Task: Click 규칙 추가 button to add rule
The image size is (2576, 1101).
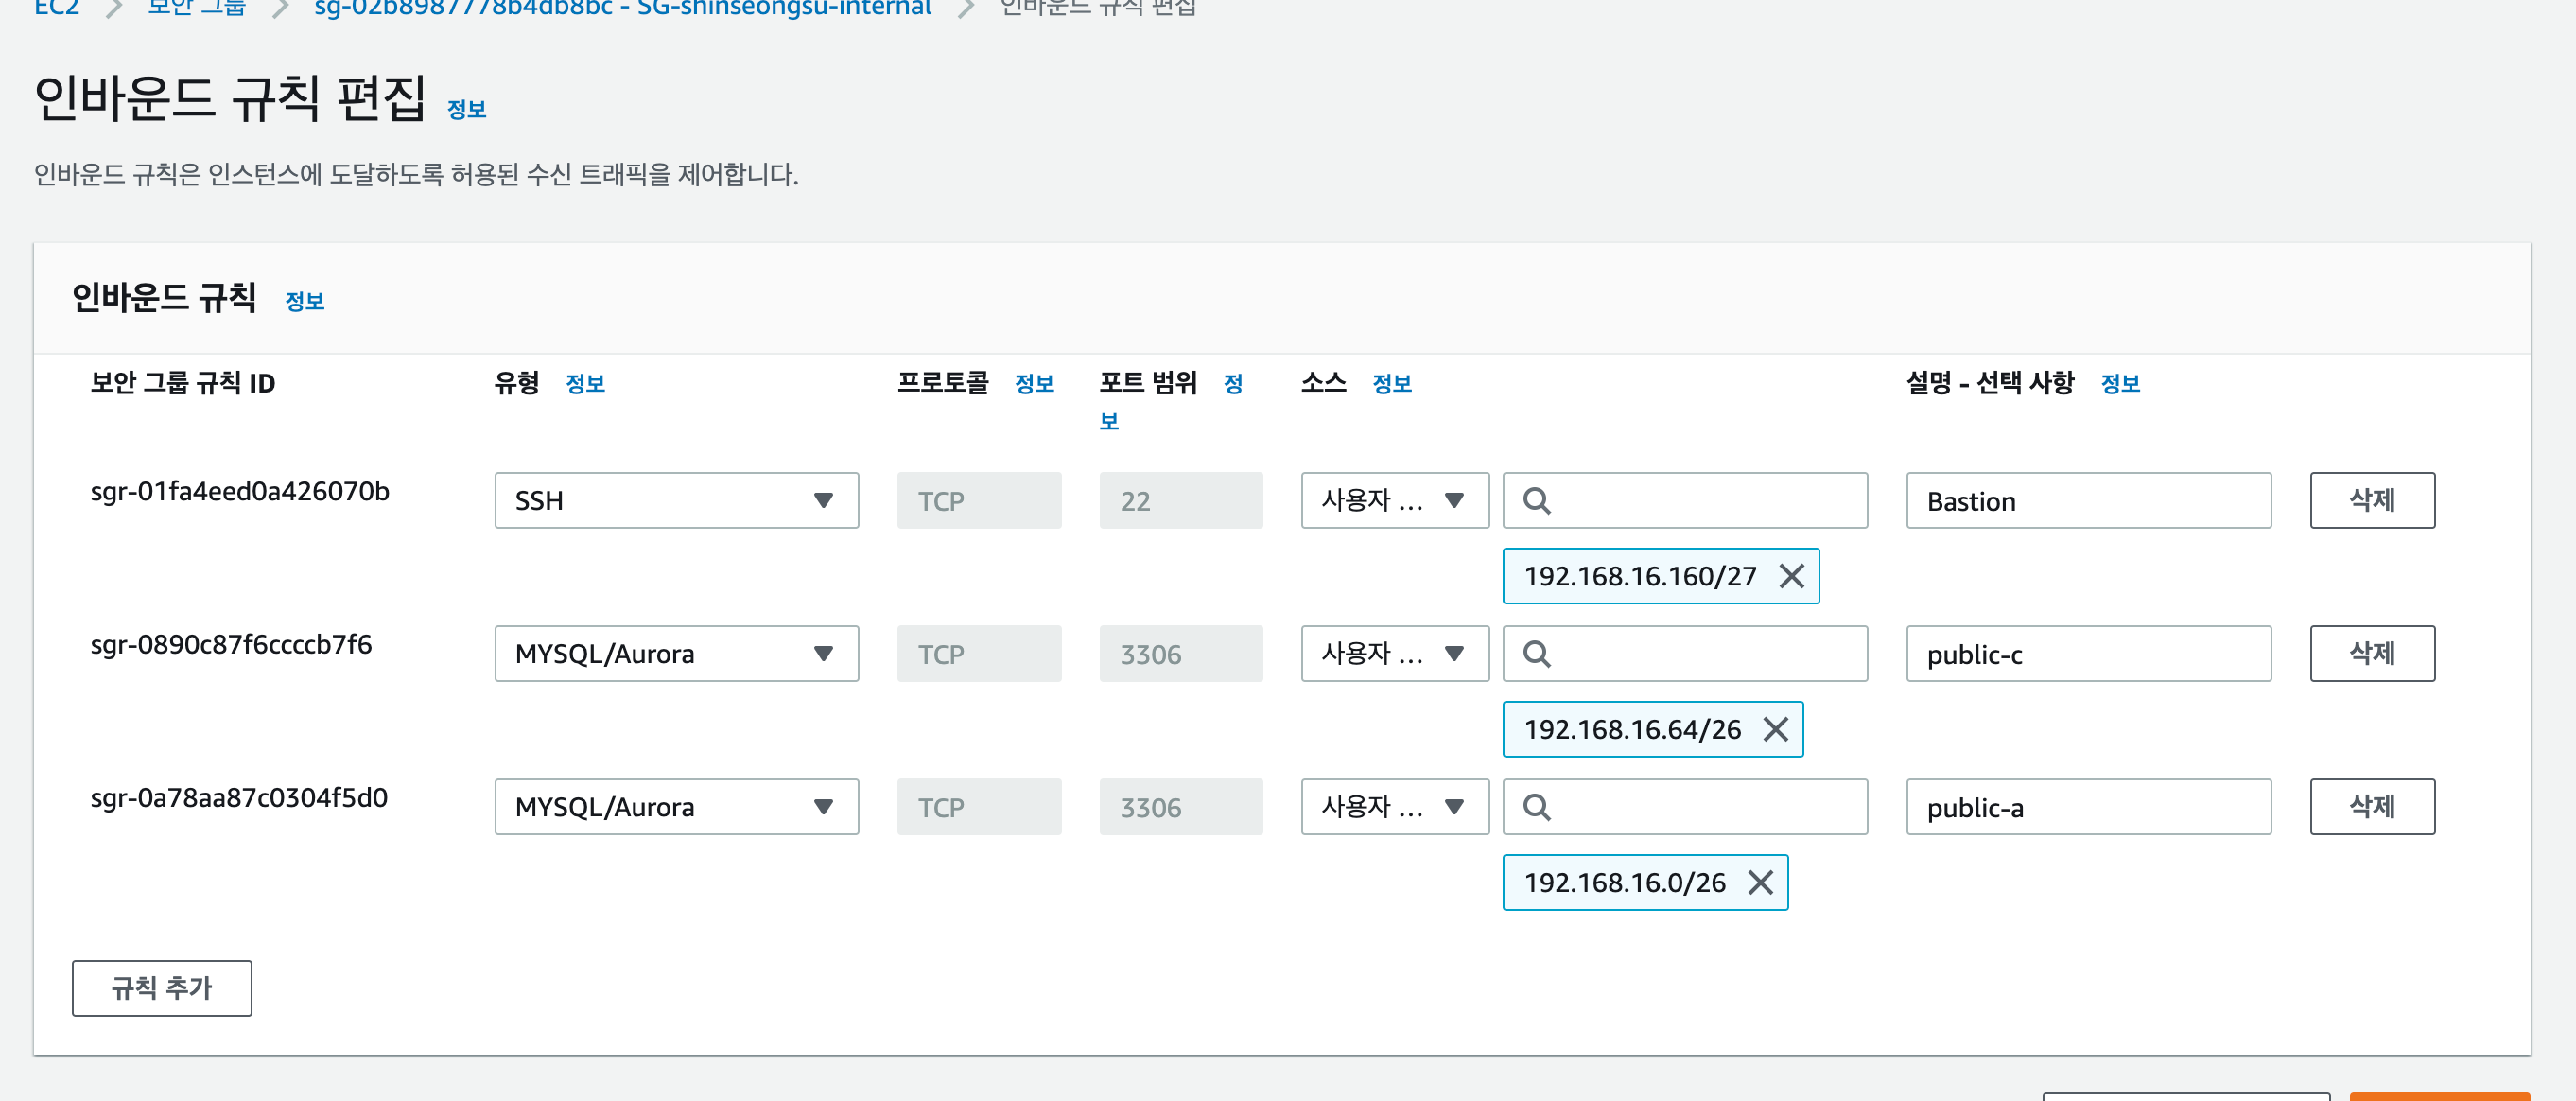Action: [x=161, y=987]
